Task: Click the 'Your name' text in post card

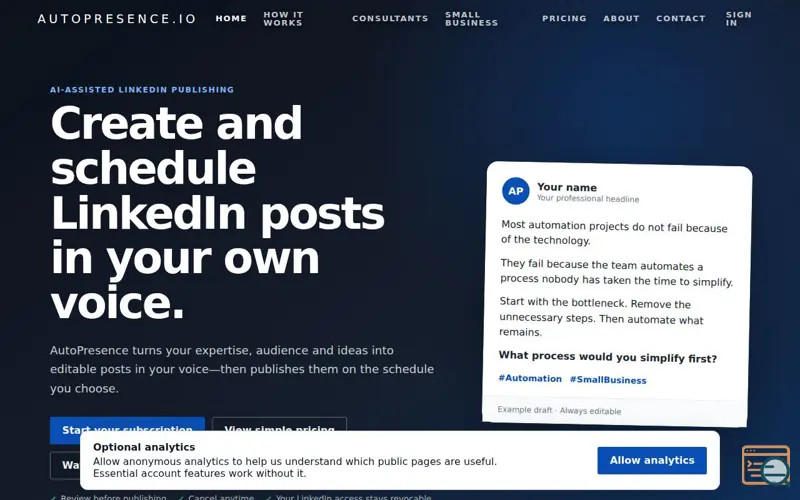Action: pos(566,187)
